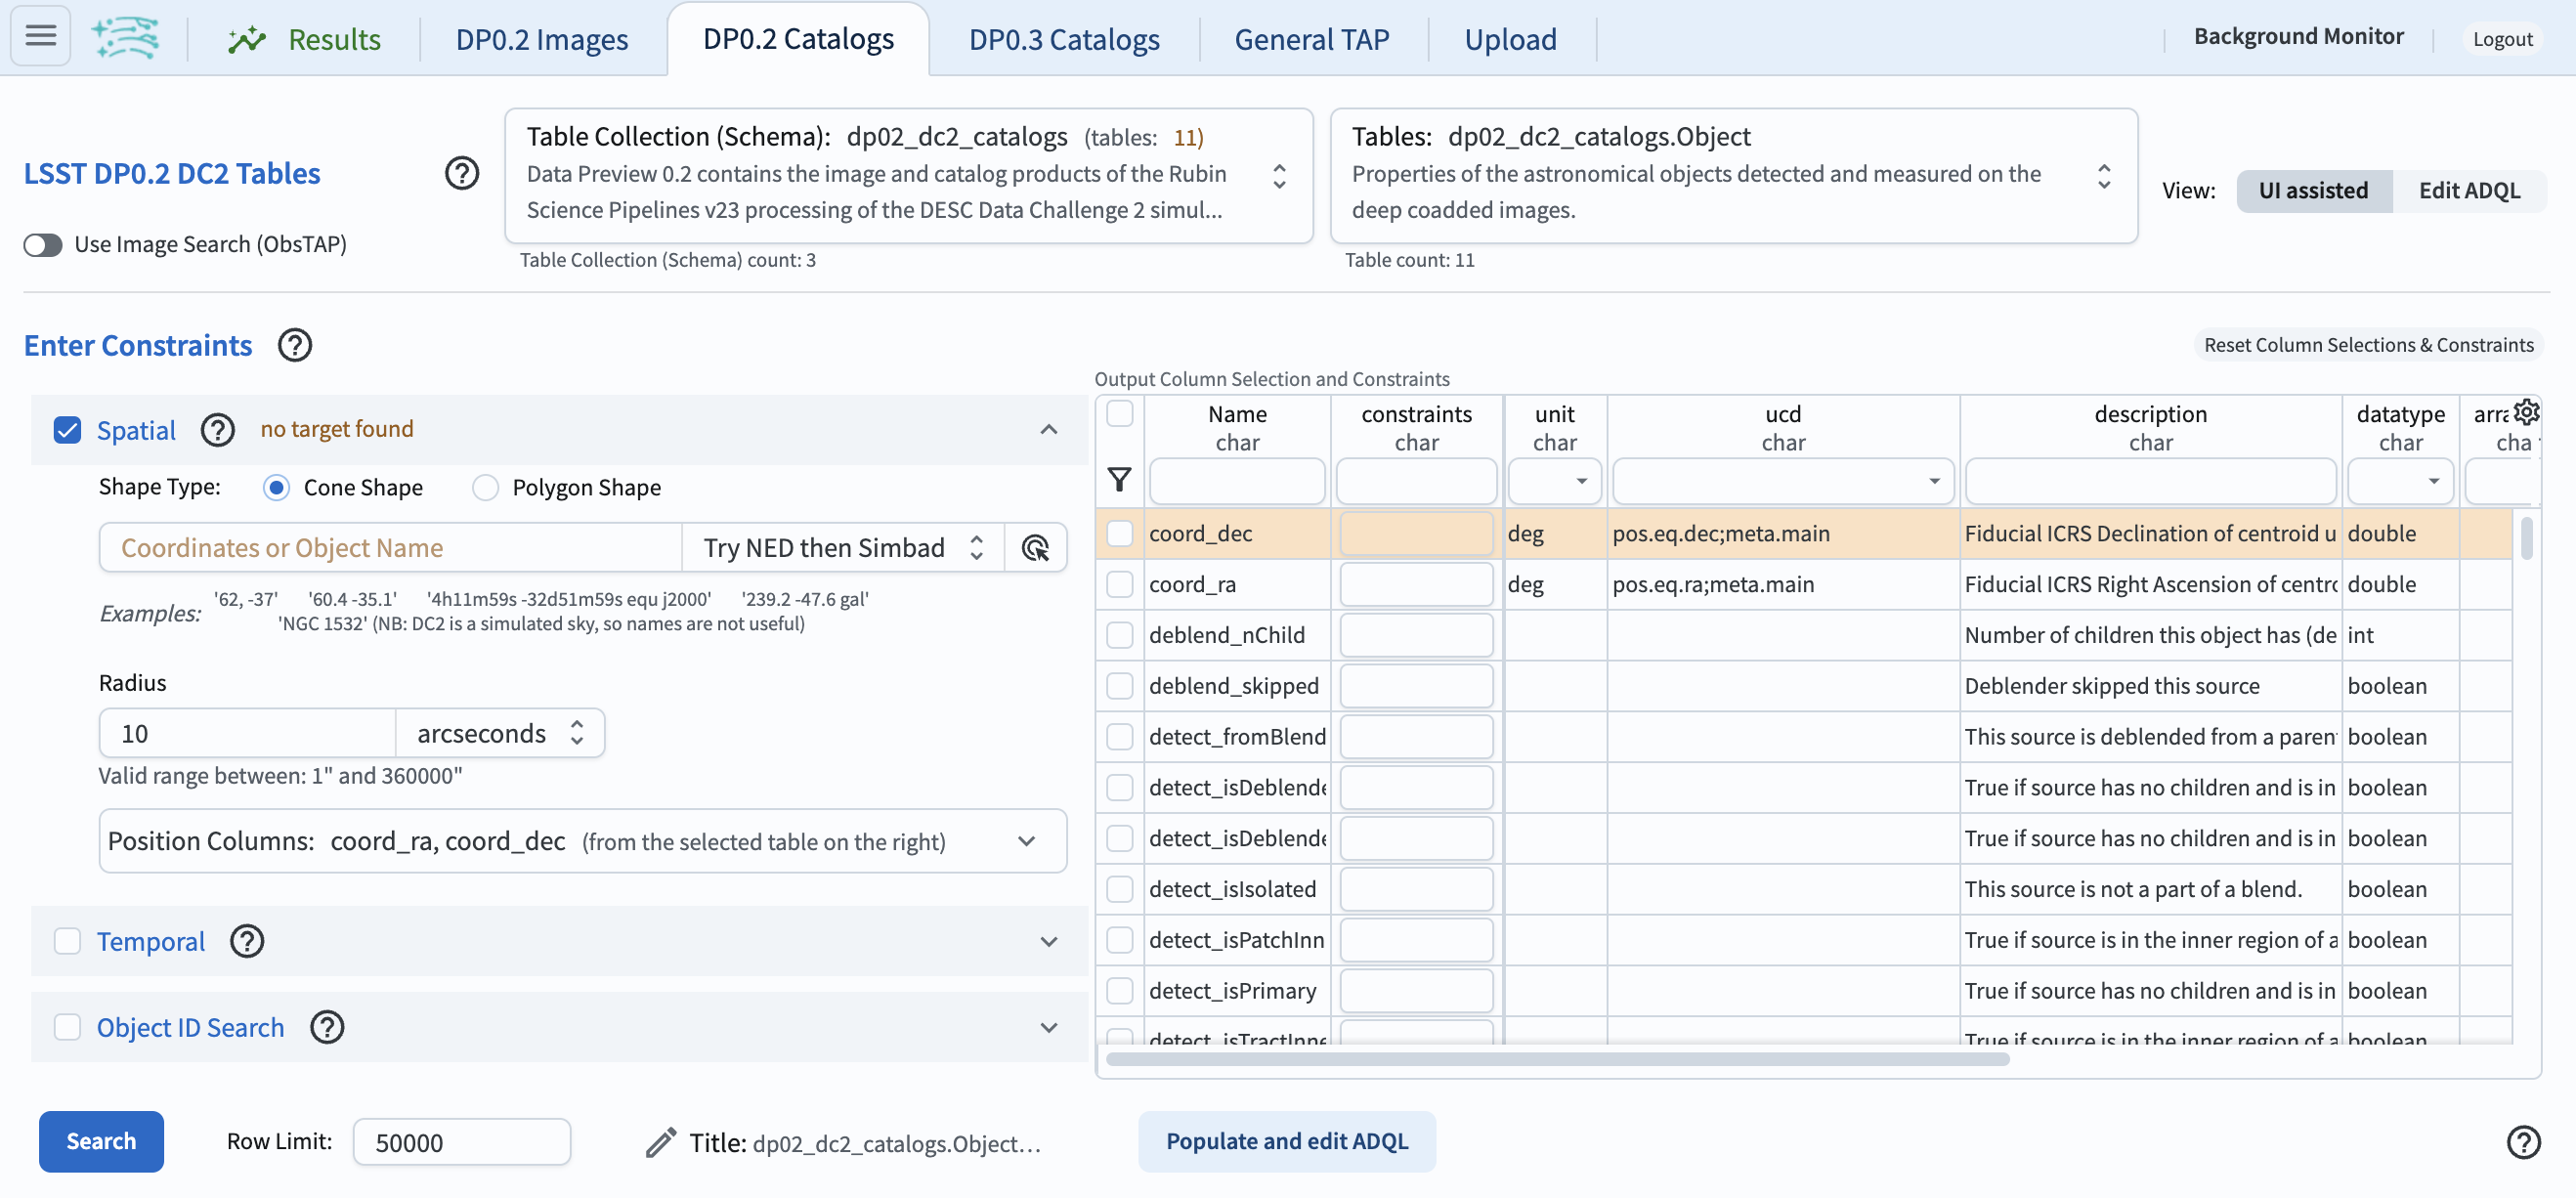Reset Column Selections & Constraints

click(x=2368, y=344)
